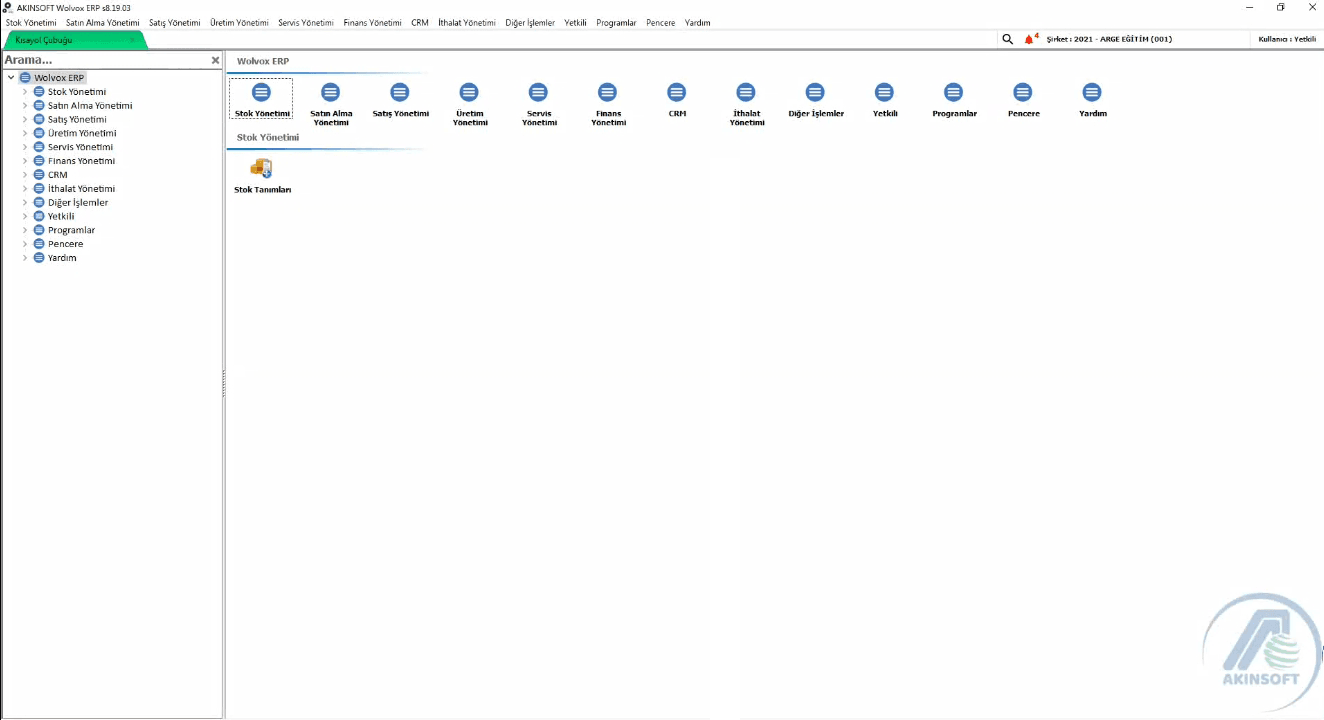Close the Arama sidebar panel
This screenshot has width=1324, height=720.
point(215,60)
